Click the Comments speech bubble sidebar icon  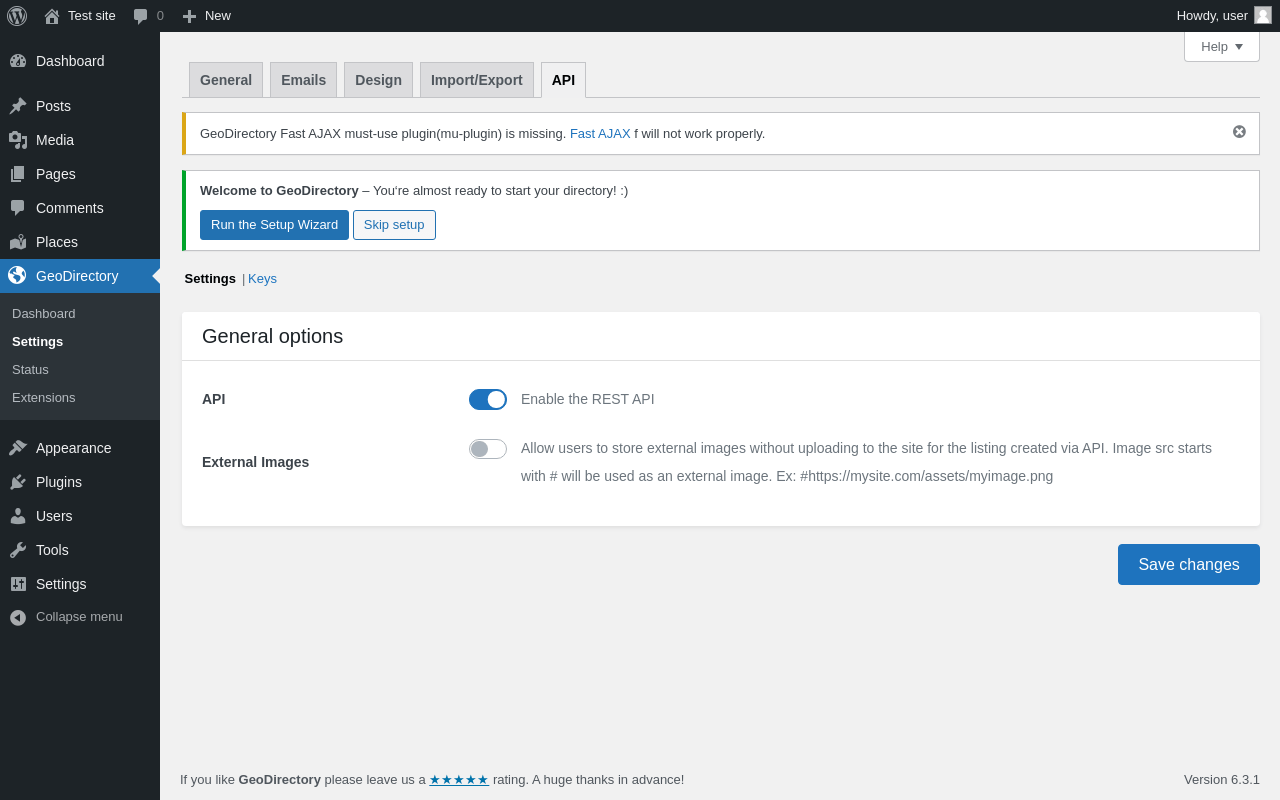18,208
